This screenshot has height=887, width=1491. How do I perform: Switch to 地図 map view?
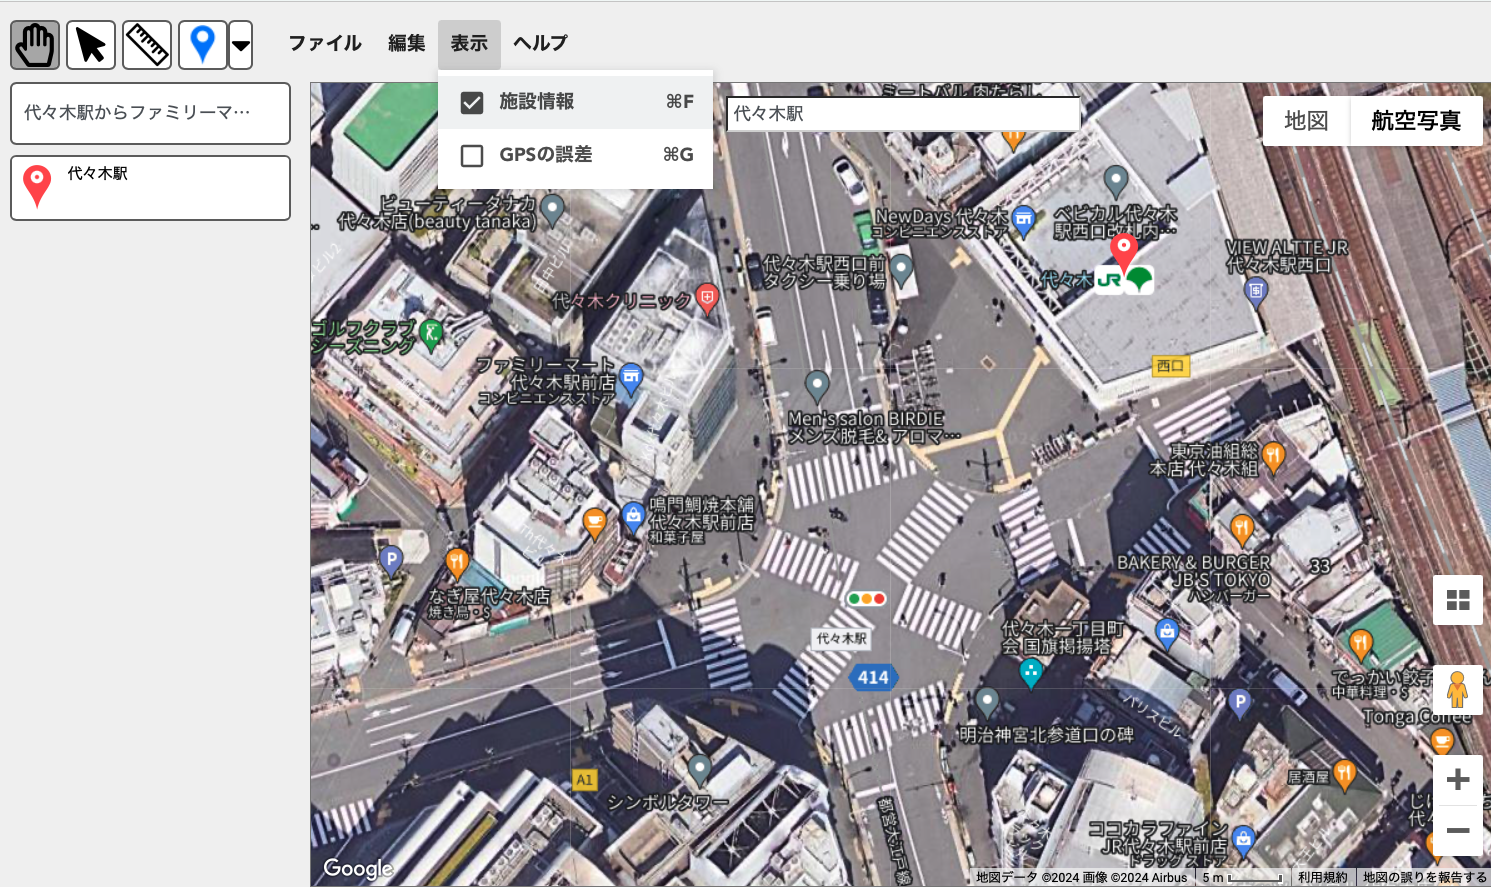pyautogui.click(x=1306, y=121)
